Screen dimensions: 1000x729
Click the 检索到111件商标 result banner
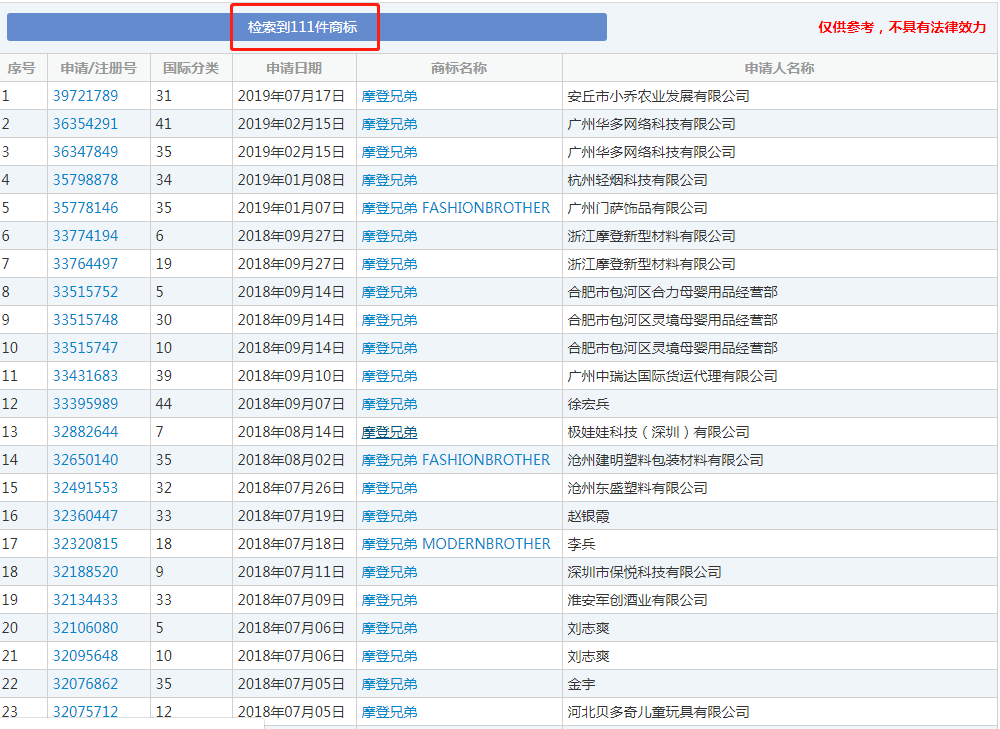coord(303,27)
